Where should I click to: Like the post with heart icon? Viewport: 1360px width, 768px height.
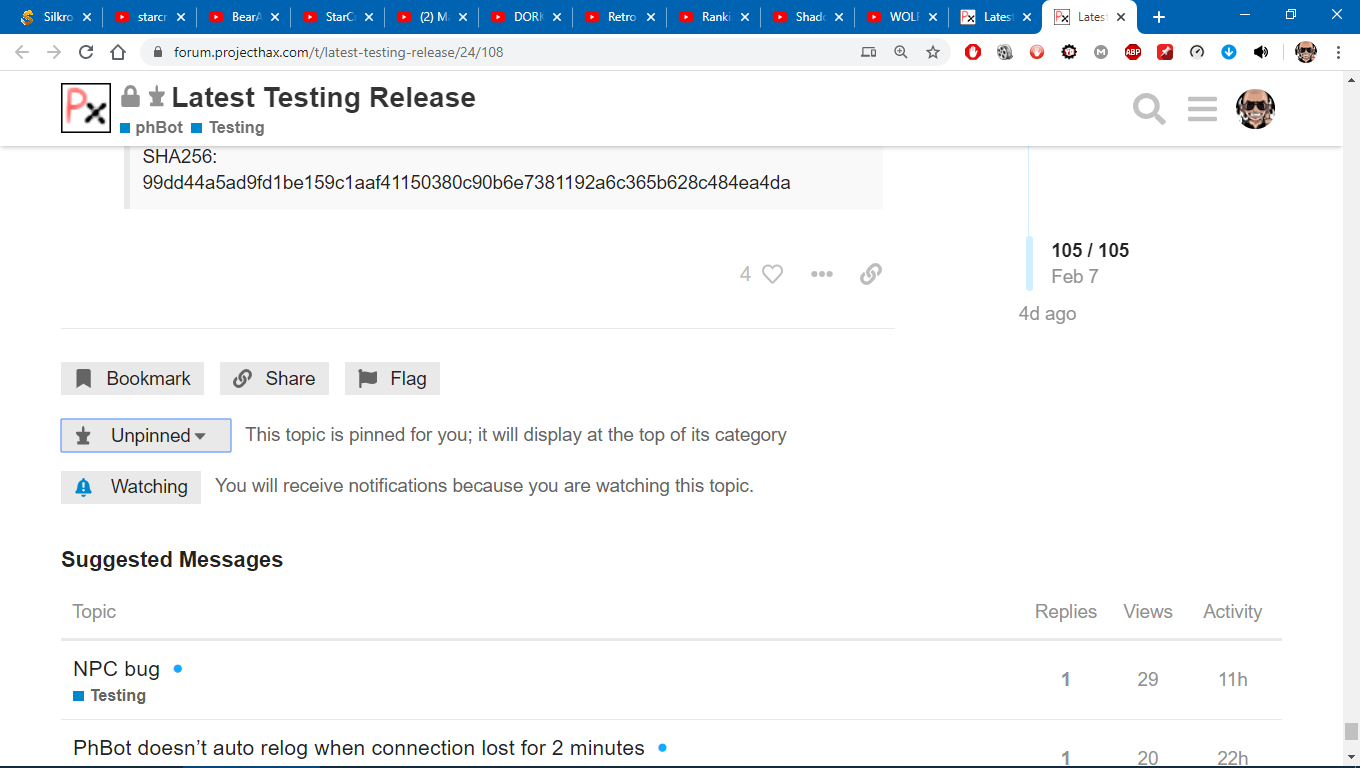coord(773,274)
